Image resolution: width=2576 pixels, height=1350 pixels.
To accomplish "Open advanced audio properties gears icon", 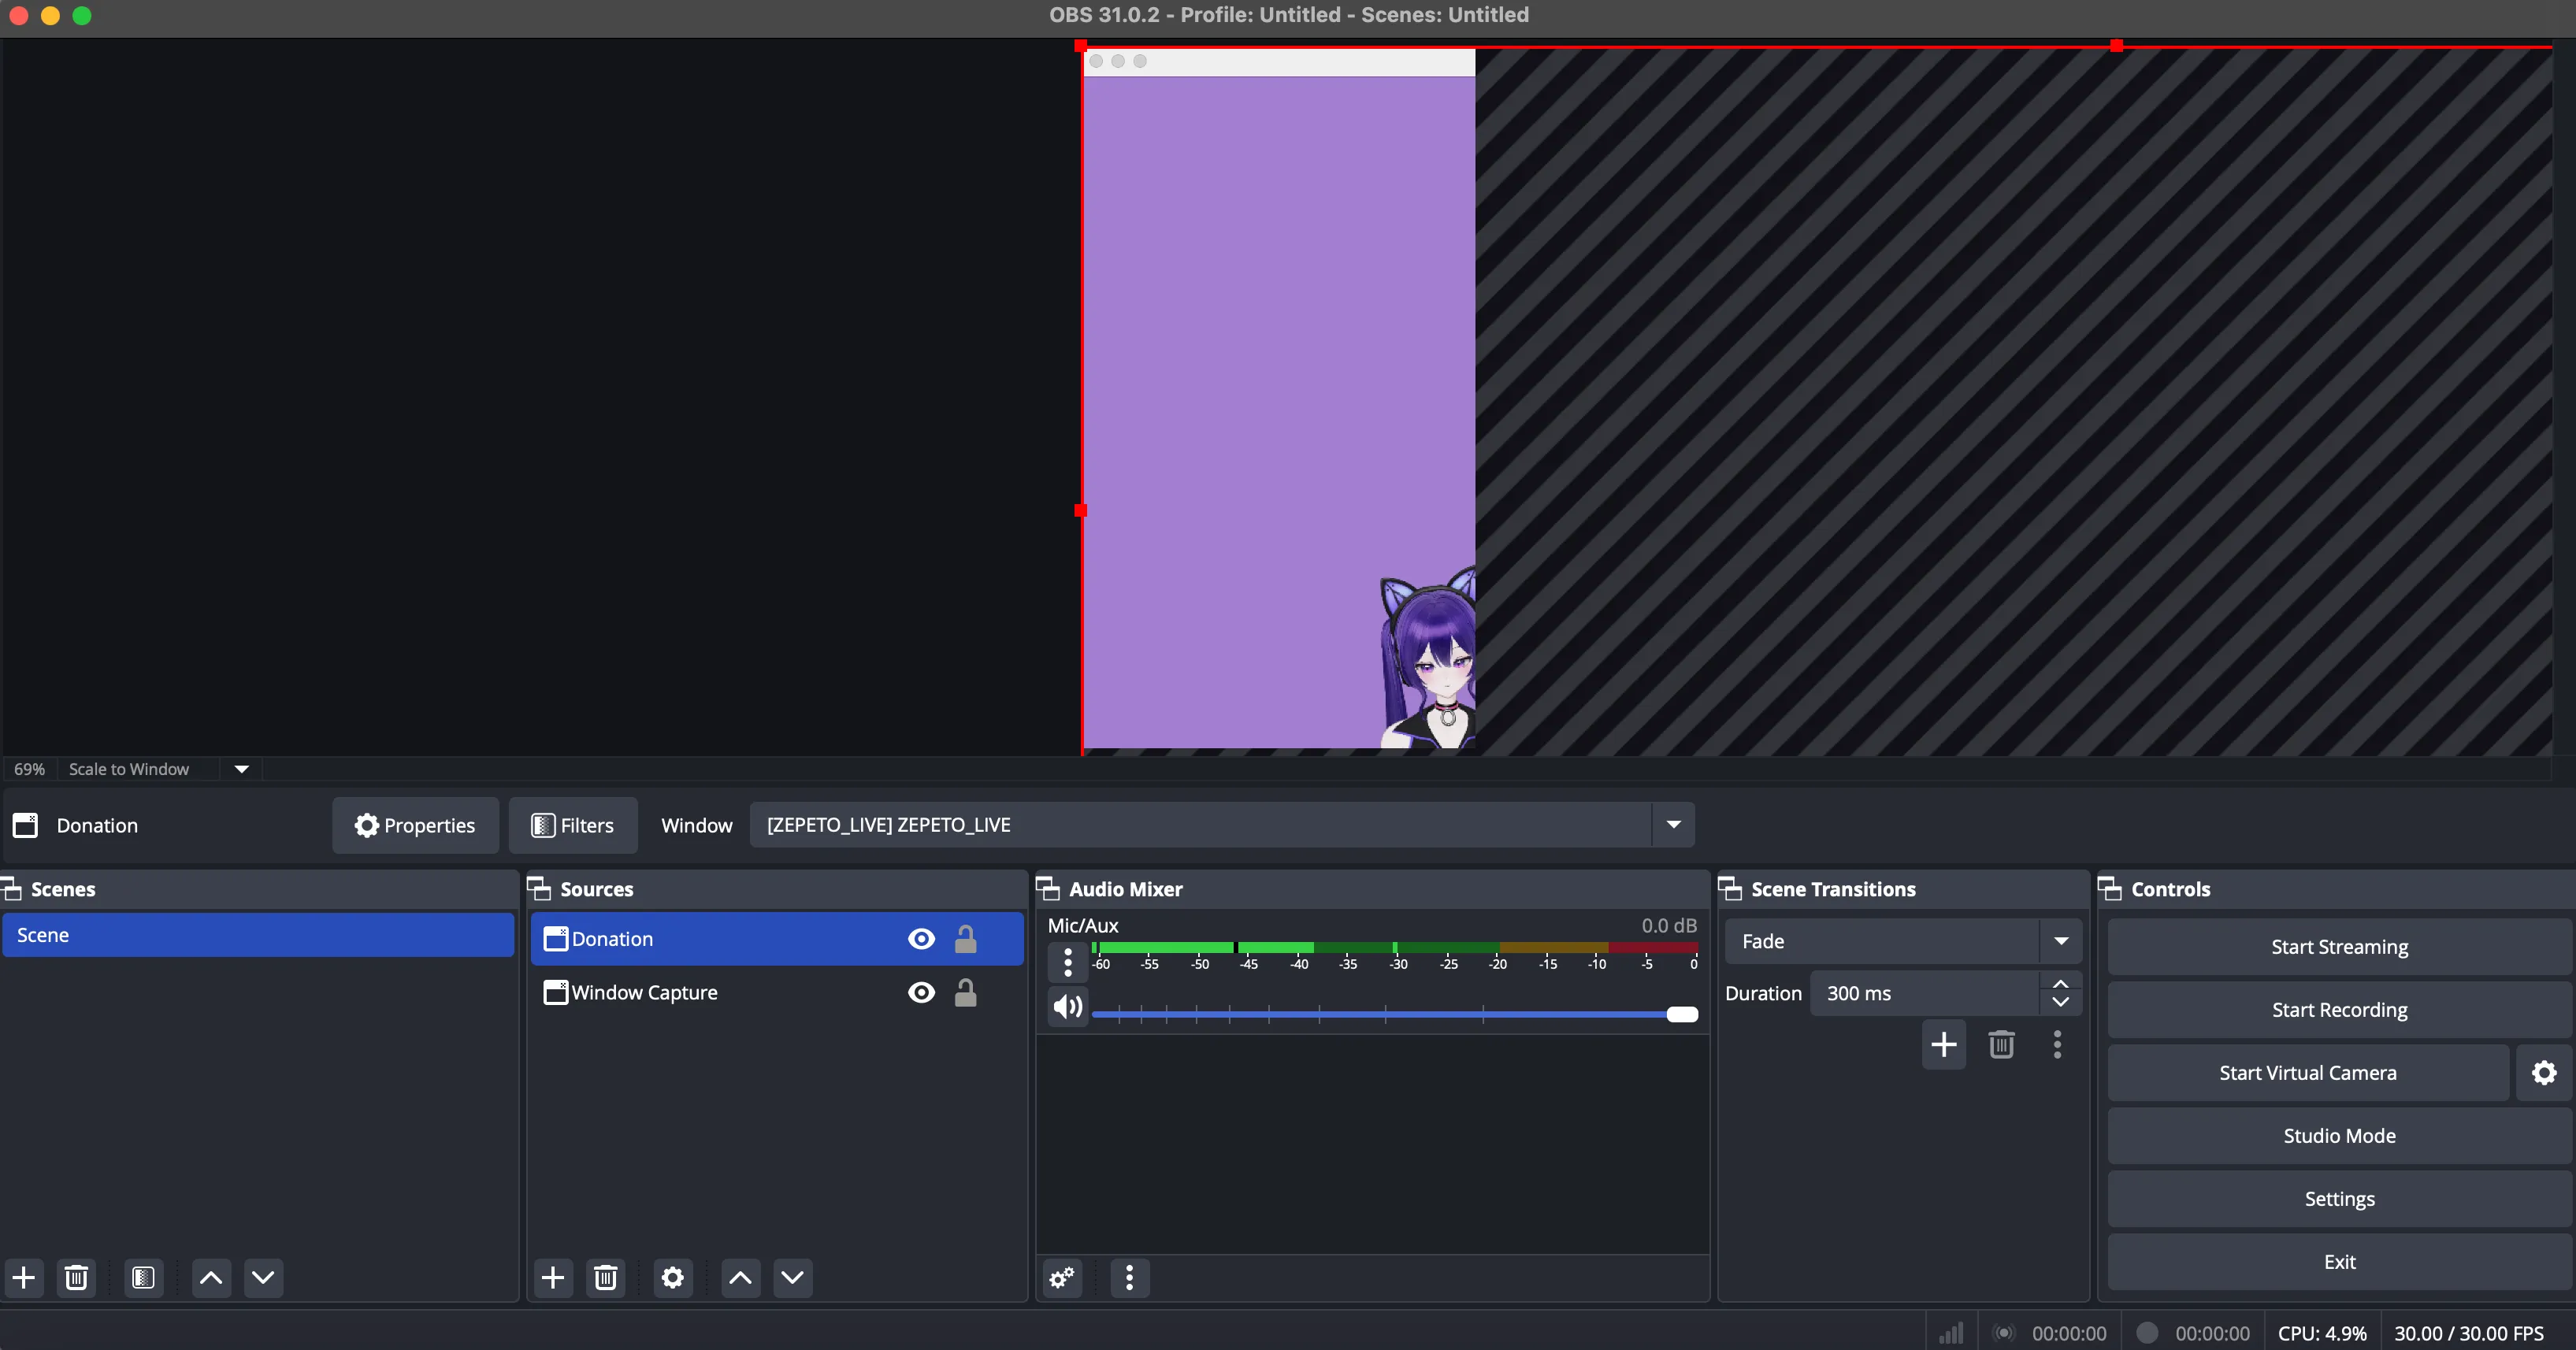I will point(1062,1277).
